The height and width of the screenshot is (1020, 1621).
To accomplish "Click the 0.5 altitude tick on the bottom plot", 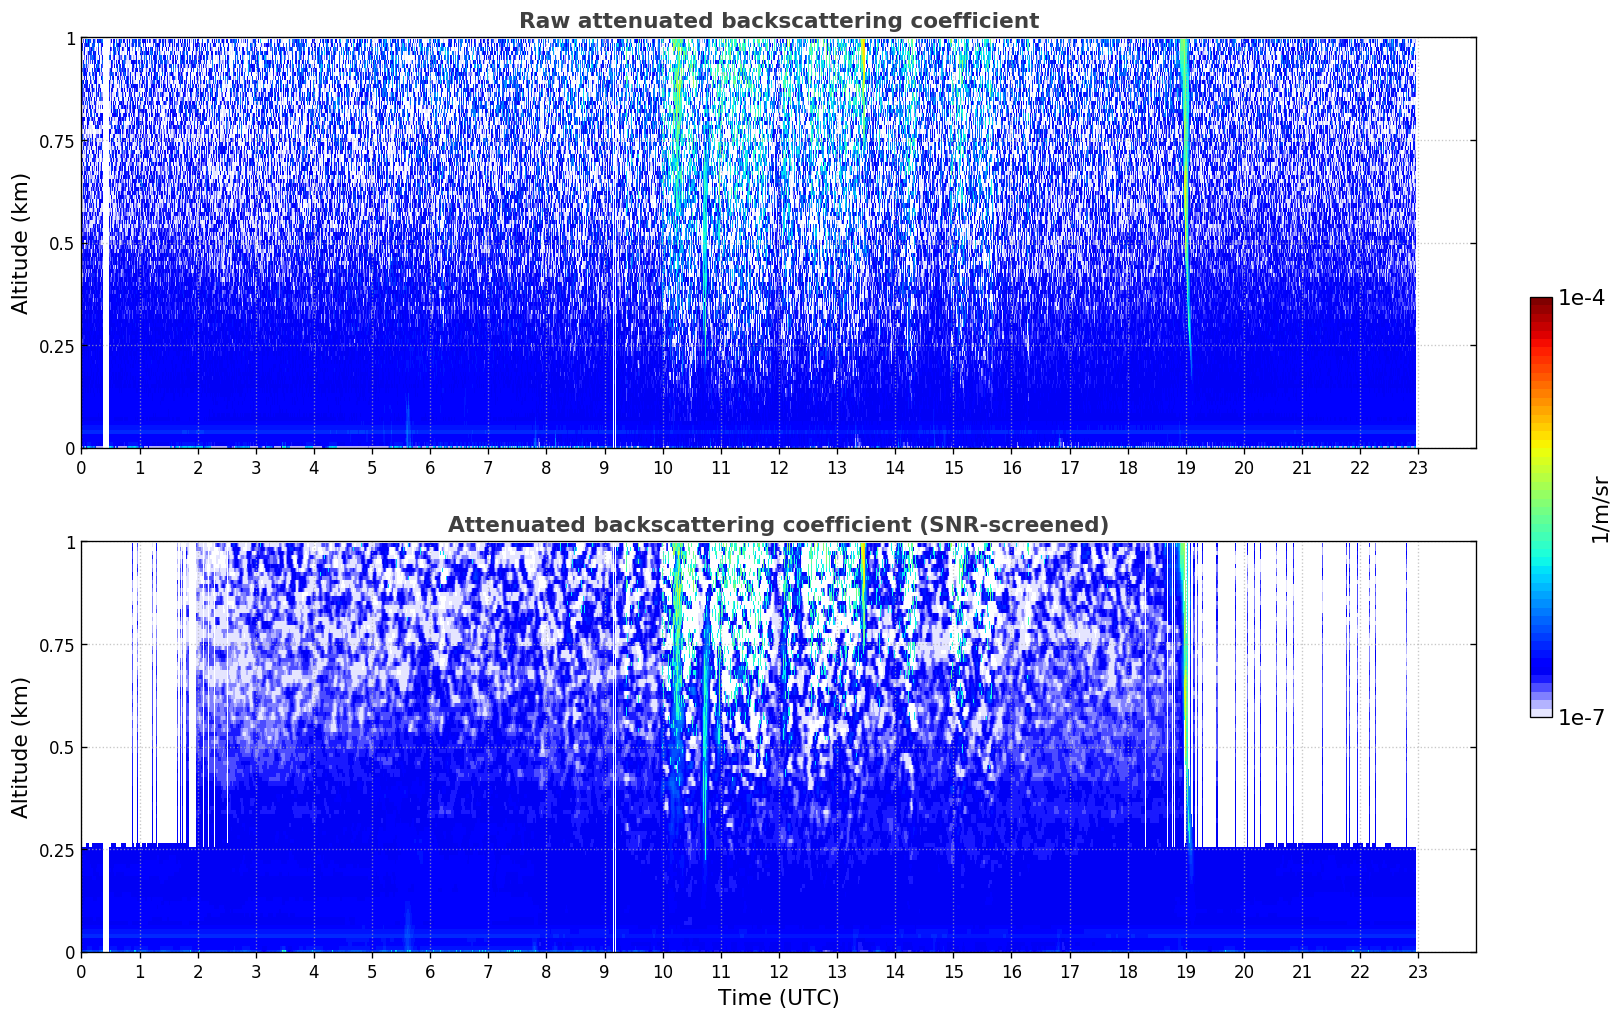I will pos(62,747).
